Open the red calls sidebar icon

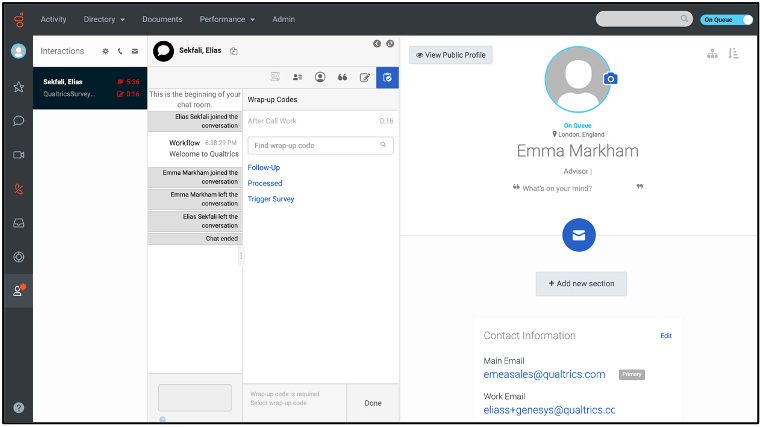(18, 189)
